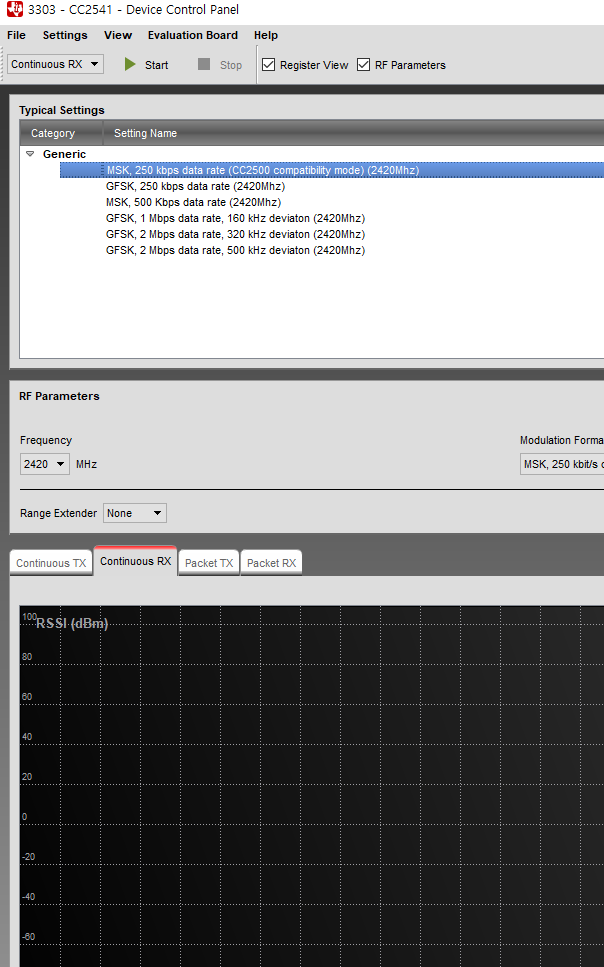Switch to the Packet TX tab
This screenshot has width=604, height=967.
point(209,563)
